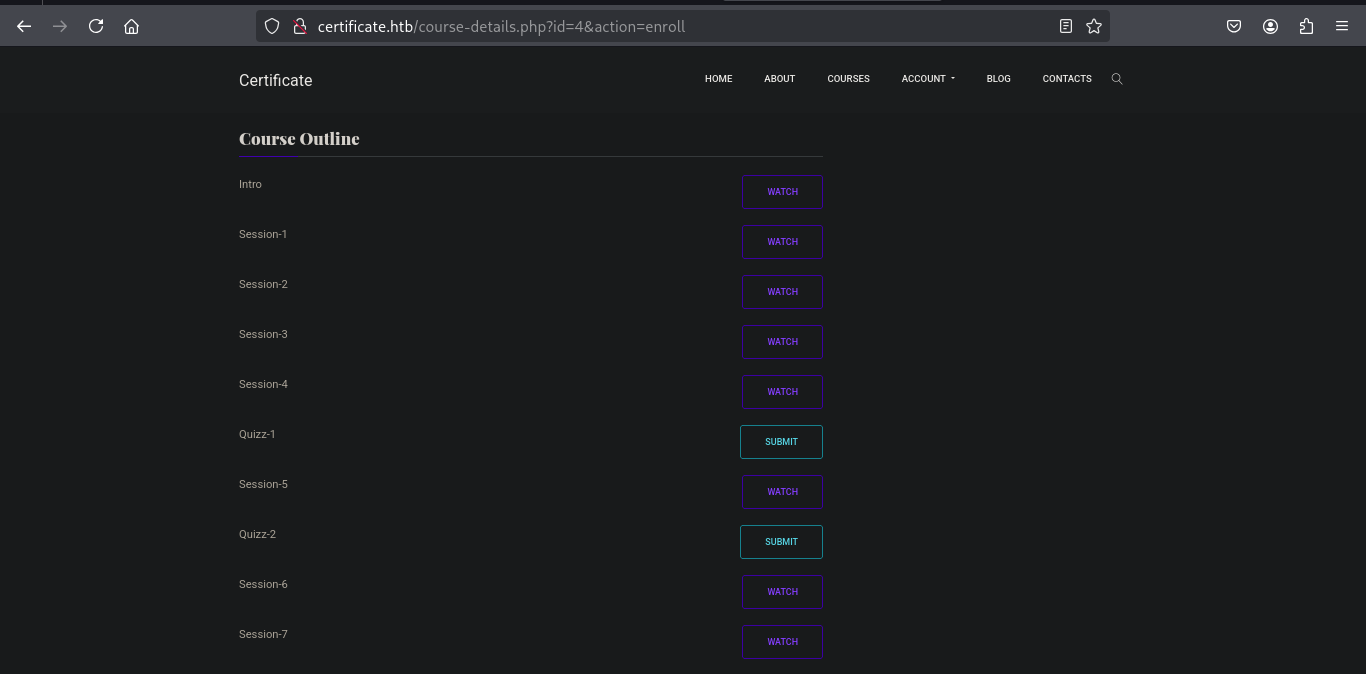Open the Firefox hamburger menu

click(1342, 27)
